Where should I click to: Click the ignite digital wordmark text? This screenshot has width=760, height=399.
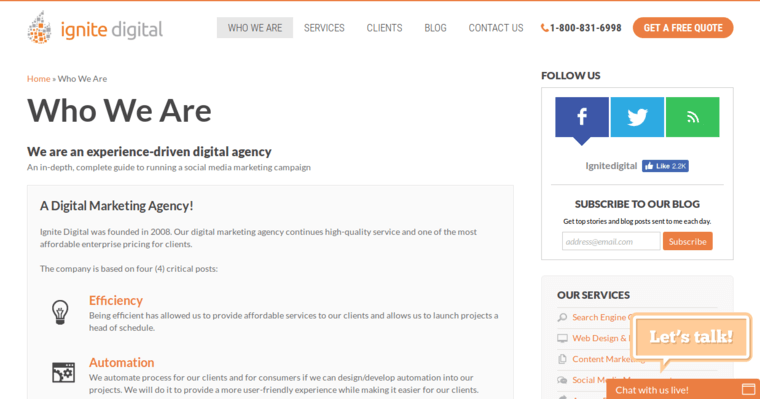click(111, 30)
